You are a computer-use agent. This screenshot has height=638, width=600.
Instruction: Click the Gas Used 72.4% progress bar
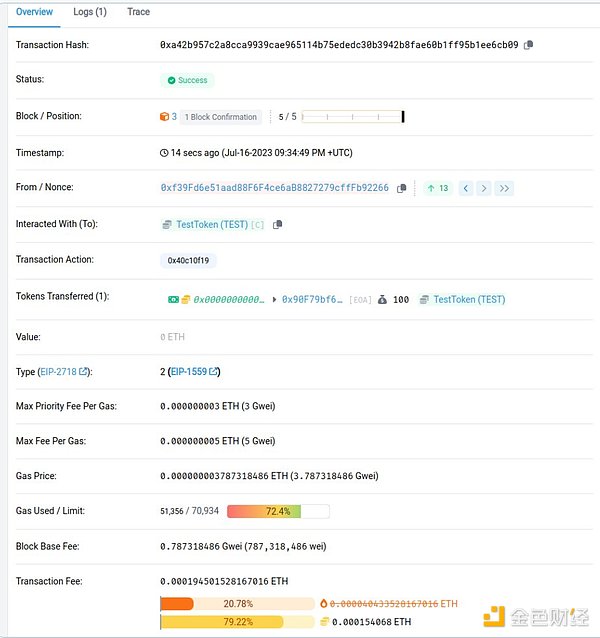pos(278,511)
